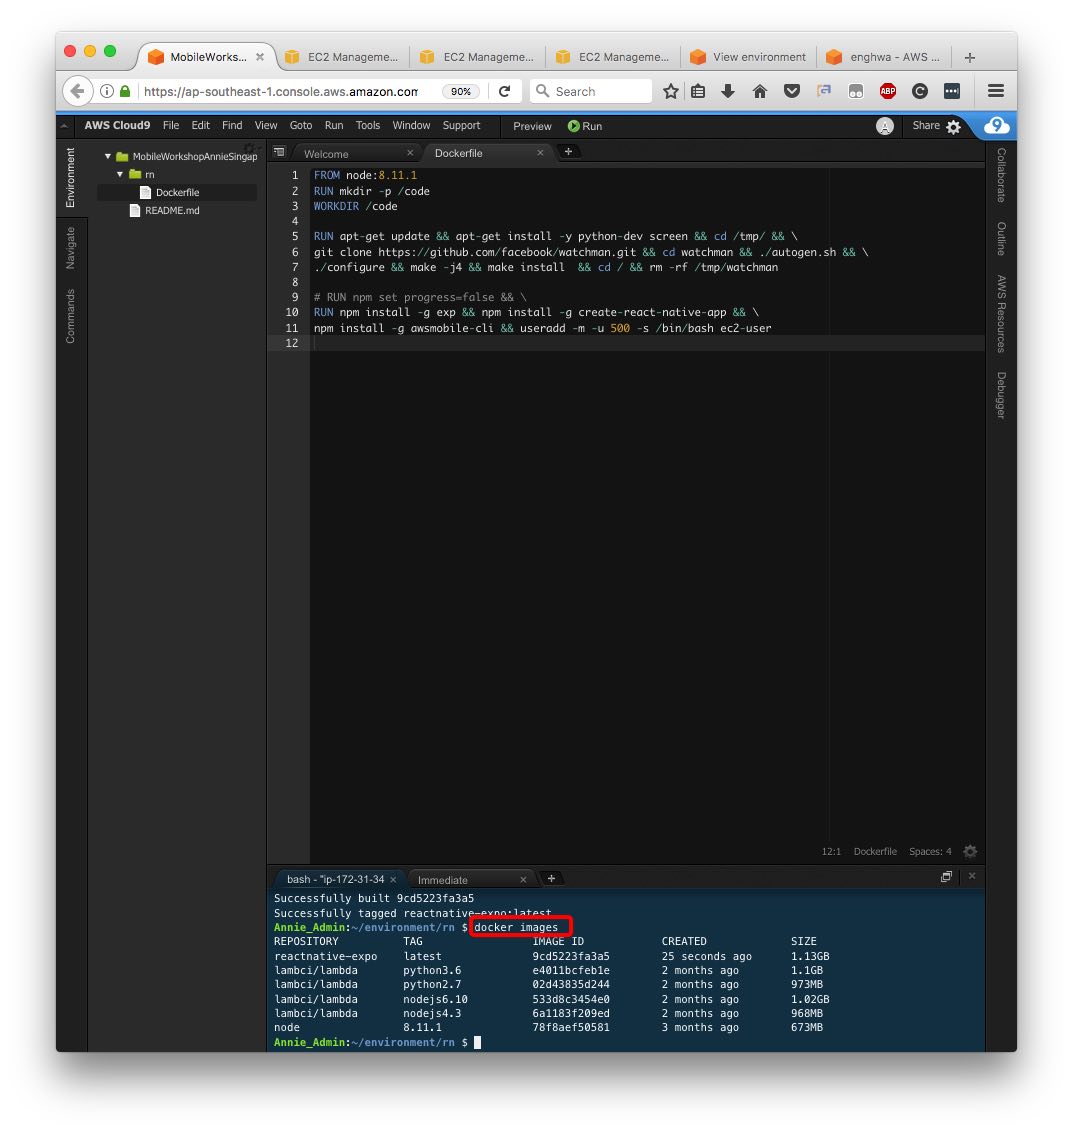
Task: Open the user avatar icon in Cloud9
Action: pos(885,126)
